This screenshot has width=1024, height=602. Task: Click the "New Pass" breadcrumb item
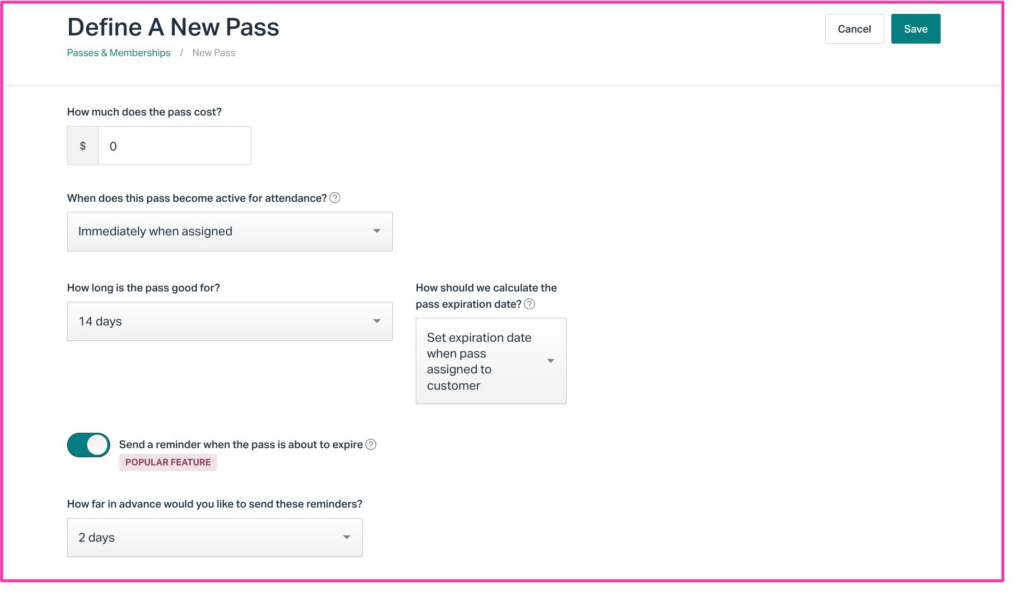pyautogui.click(x=214, y=53)
